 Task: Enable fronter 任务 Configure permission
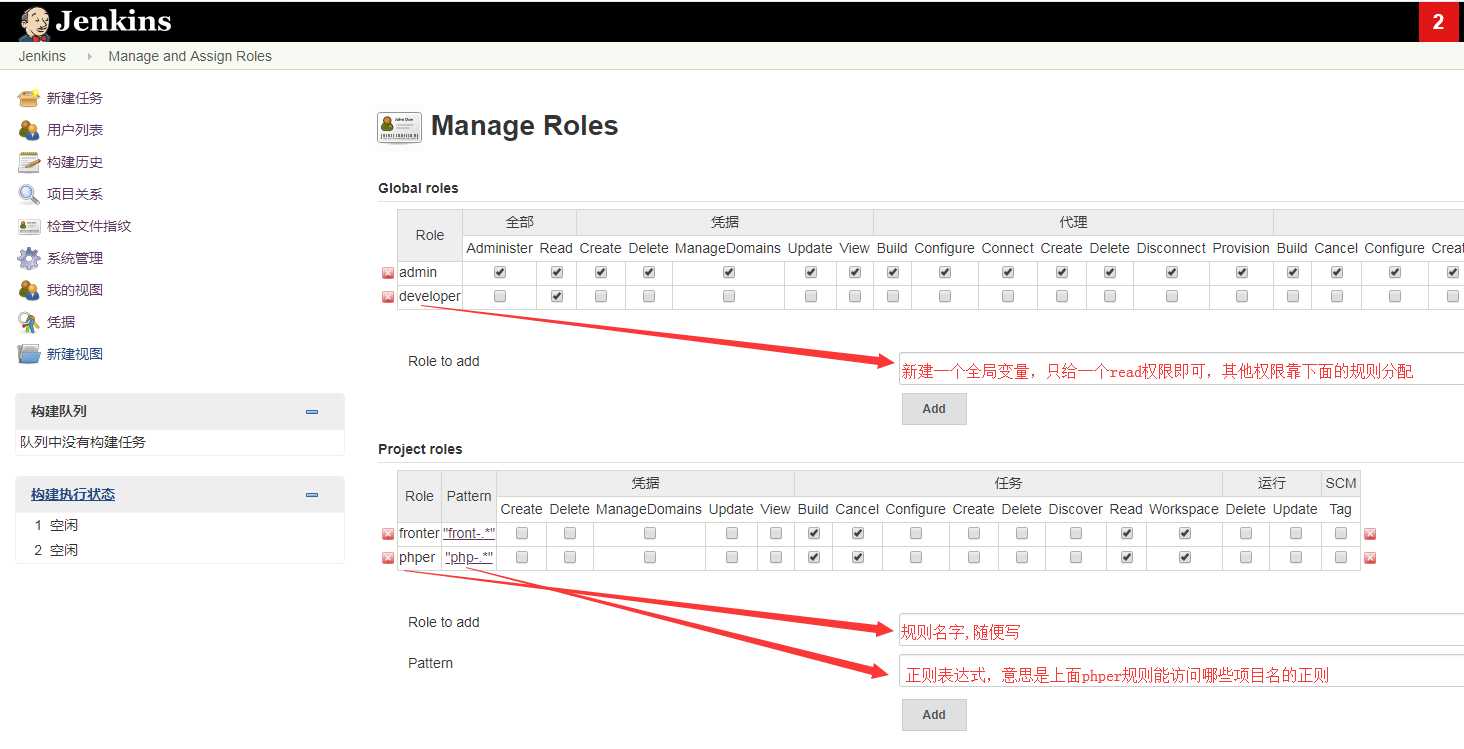click(x=916, y=533)
